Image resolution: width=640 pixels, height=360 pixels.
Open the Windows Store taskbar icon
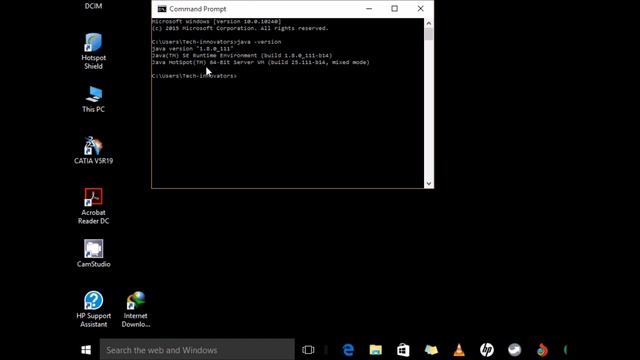403,350
